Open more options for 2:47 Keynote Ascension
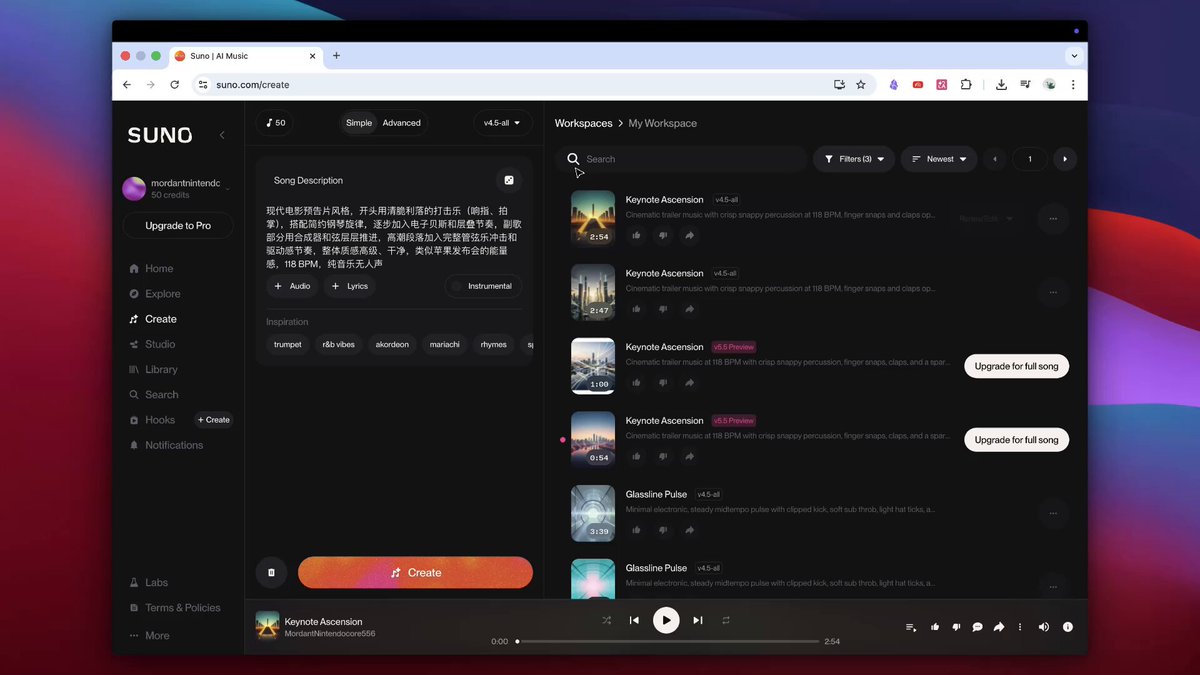The height and width of the screenshot is (675, 1200). click(x=1053, y=292)
